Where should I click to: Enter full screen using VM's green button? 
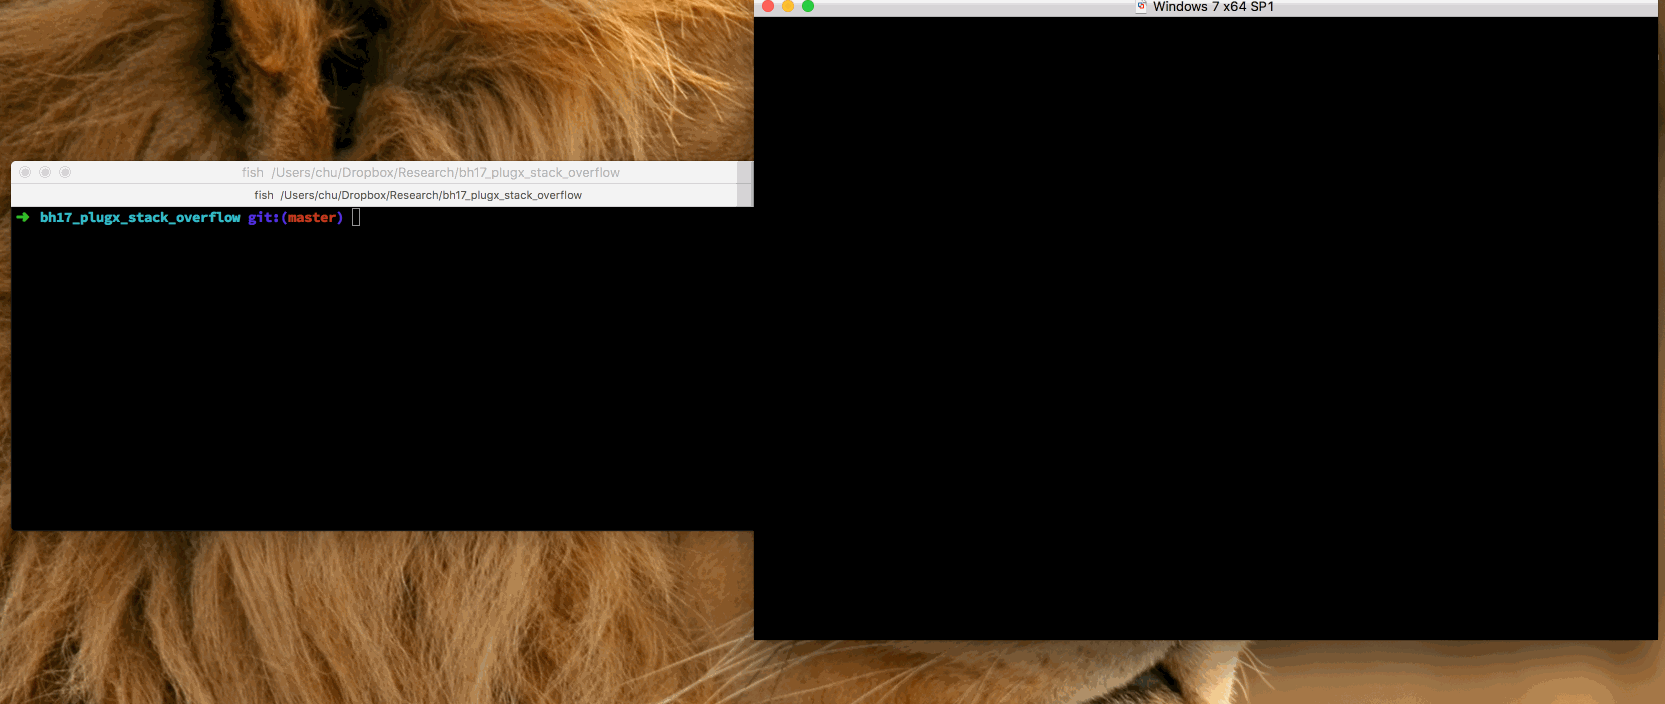pos(808,6)
